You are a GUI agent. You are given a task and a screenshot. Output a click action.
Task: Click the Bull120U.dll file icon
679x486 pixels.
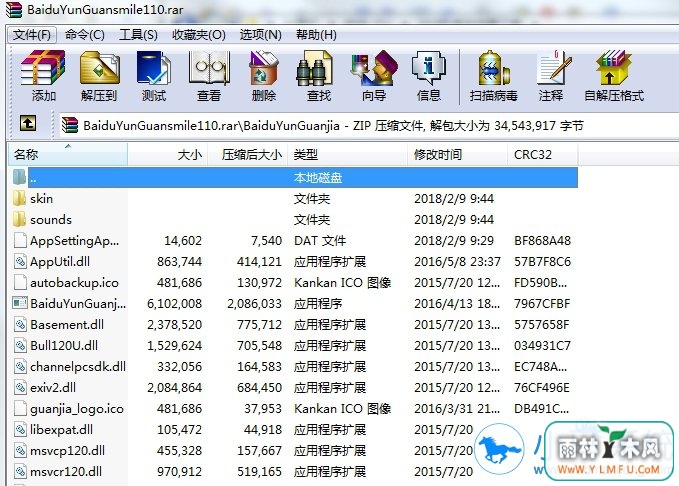20,346
